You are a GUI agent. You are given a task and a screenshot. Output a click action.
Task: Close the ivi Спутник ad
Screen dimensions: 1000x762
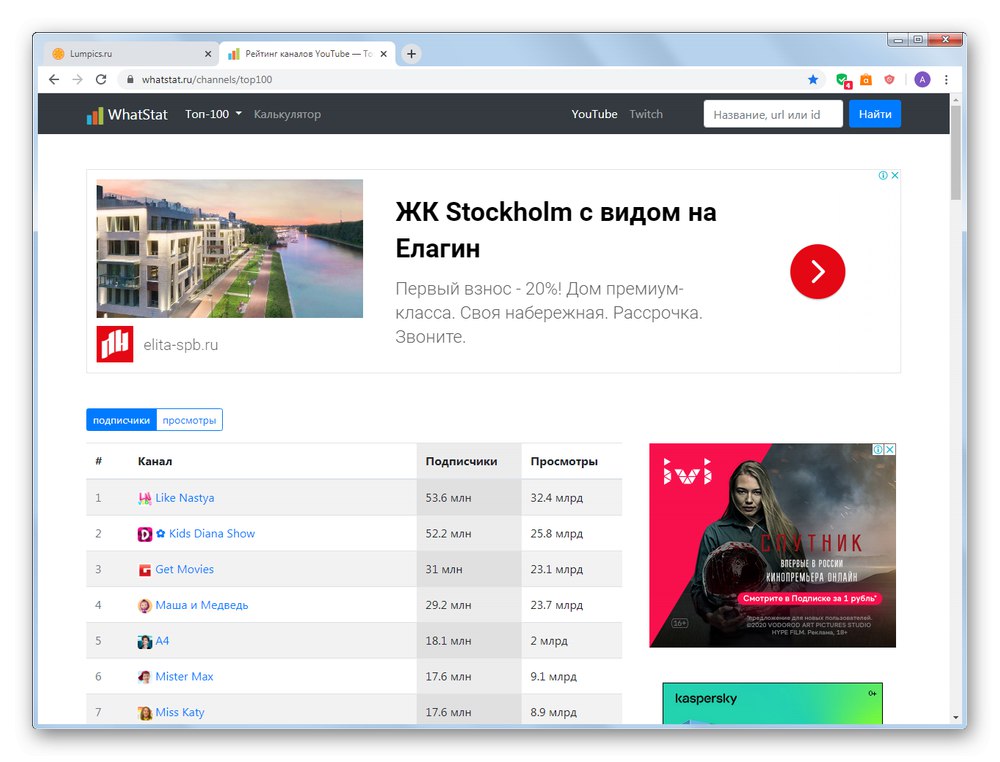890,450
